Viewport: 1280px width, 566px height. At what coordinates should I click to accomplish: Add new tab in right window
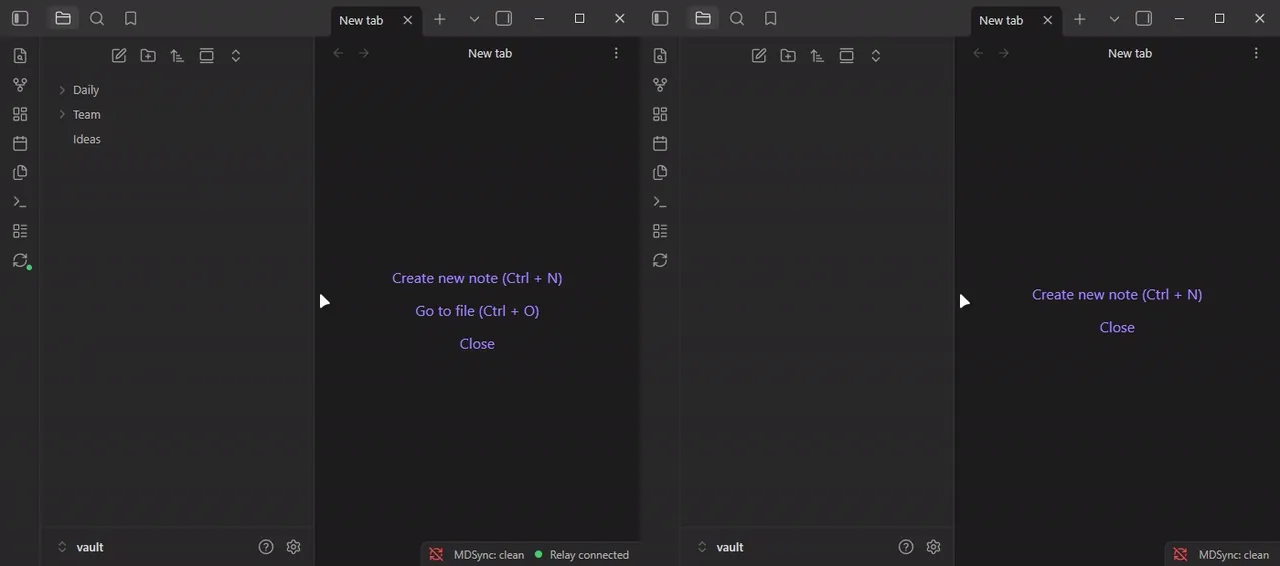1079,19
